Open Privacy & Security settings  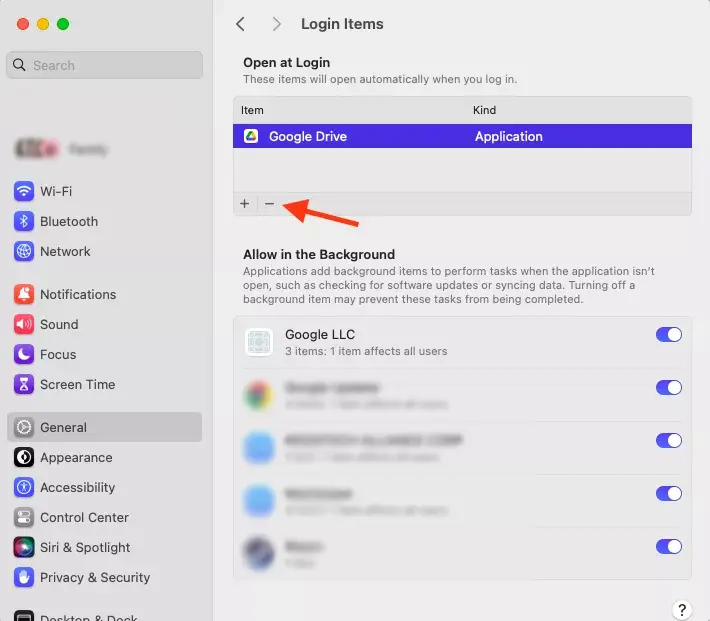(x=104, y=578)
